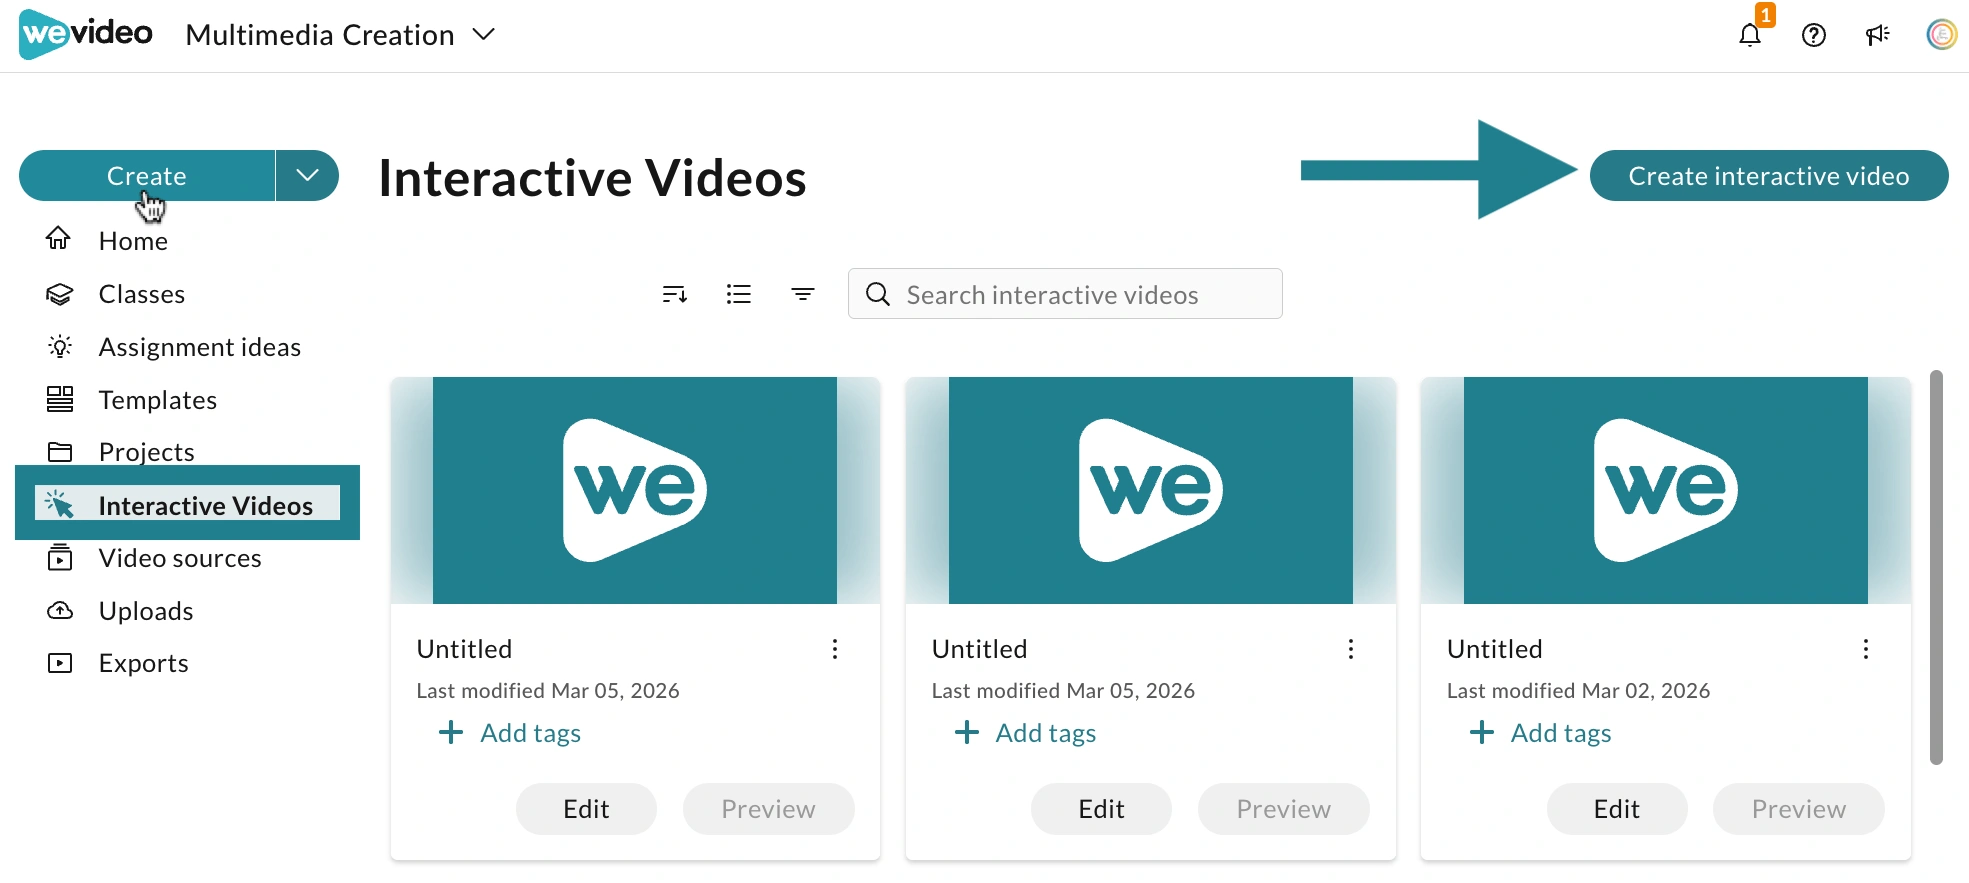Screen dimensions: 1969x883
Task: Preview the first Untitled video
Action: click(x=769, y=809)
